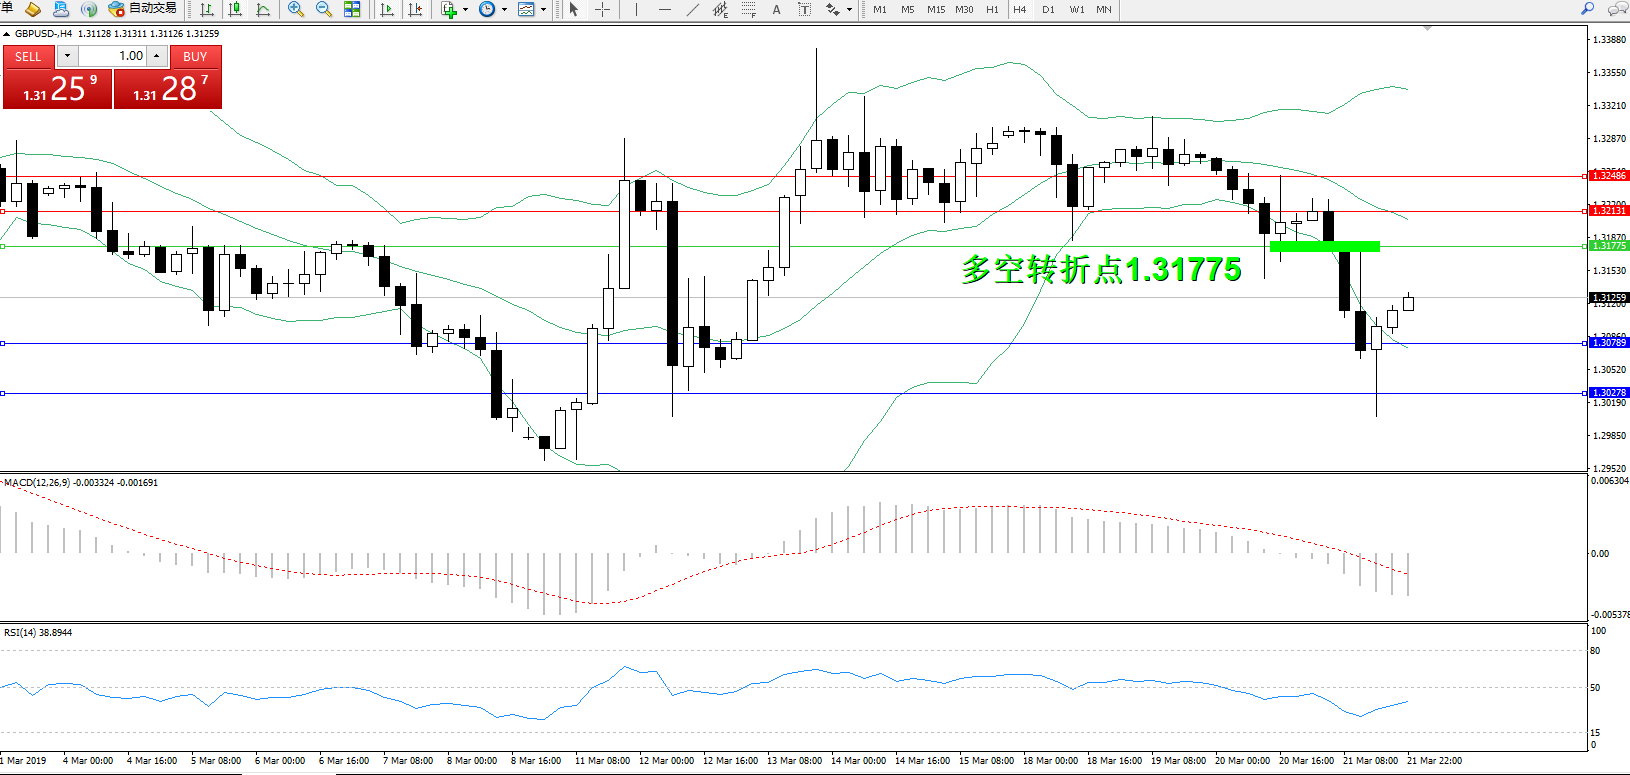Toggle the chart auto scroll button
Screen dimensions: 1630x775
387,9
